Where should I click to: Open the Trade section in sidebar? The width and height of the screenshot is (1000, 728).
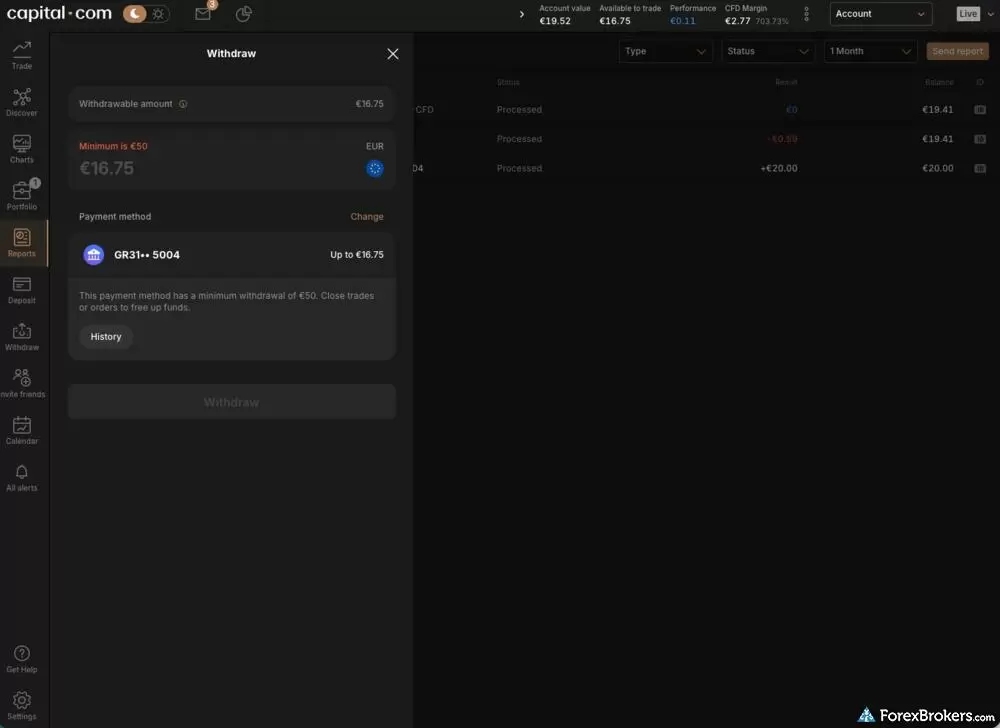[x=22, y=55]
